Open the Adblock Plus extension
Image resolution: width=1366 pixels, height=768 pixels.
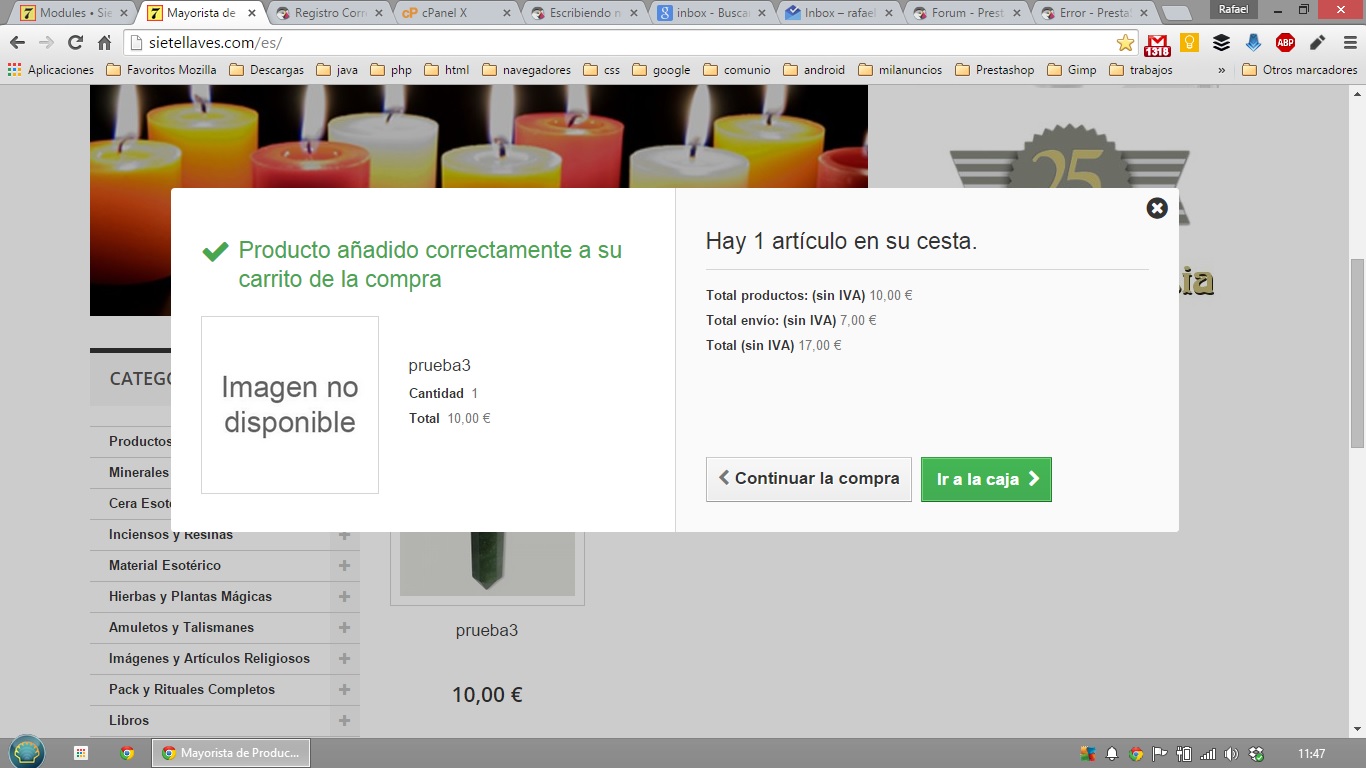[1285, 43]
